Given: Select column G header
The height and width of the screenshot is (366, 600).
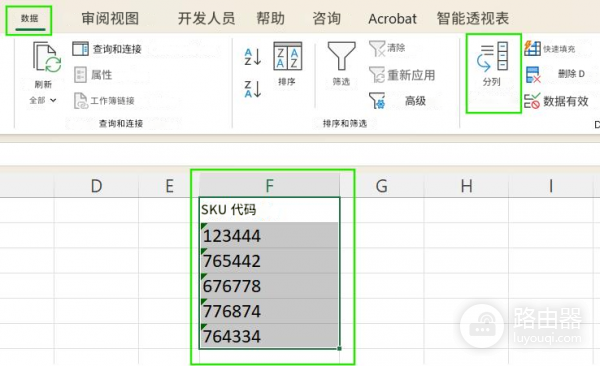Looking at the screenshot, I should pyautogui.click(x=382, y=186).
